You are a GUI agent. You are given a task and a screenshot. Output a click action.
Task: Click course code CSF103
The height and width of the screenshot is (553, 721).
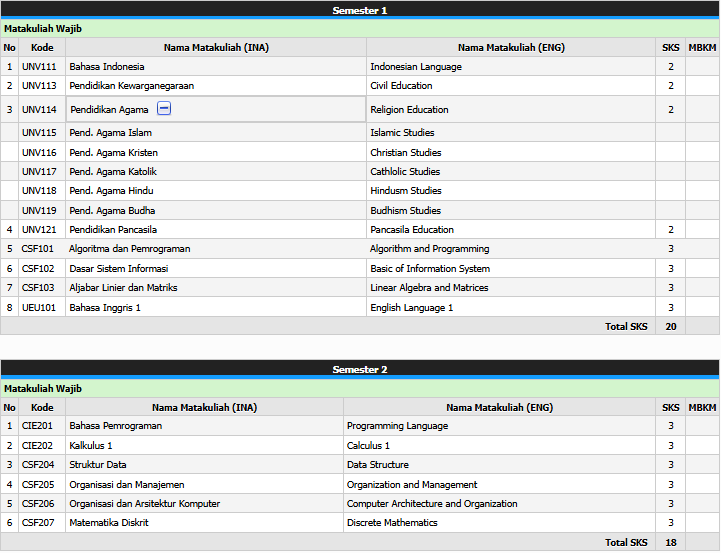(39, 288)
